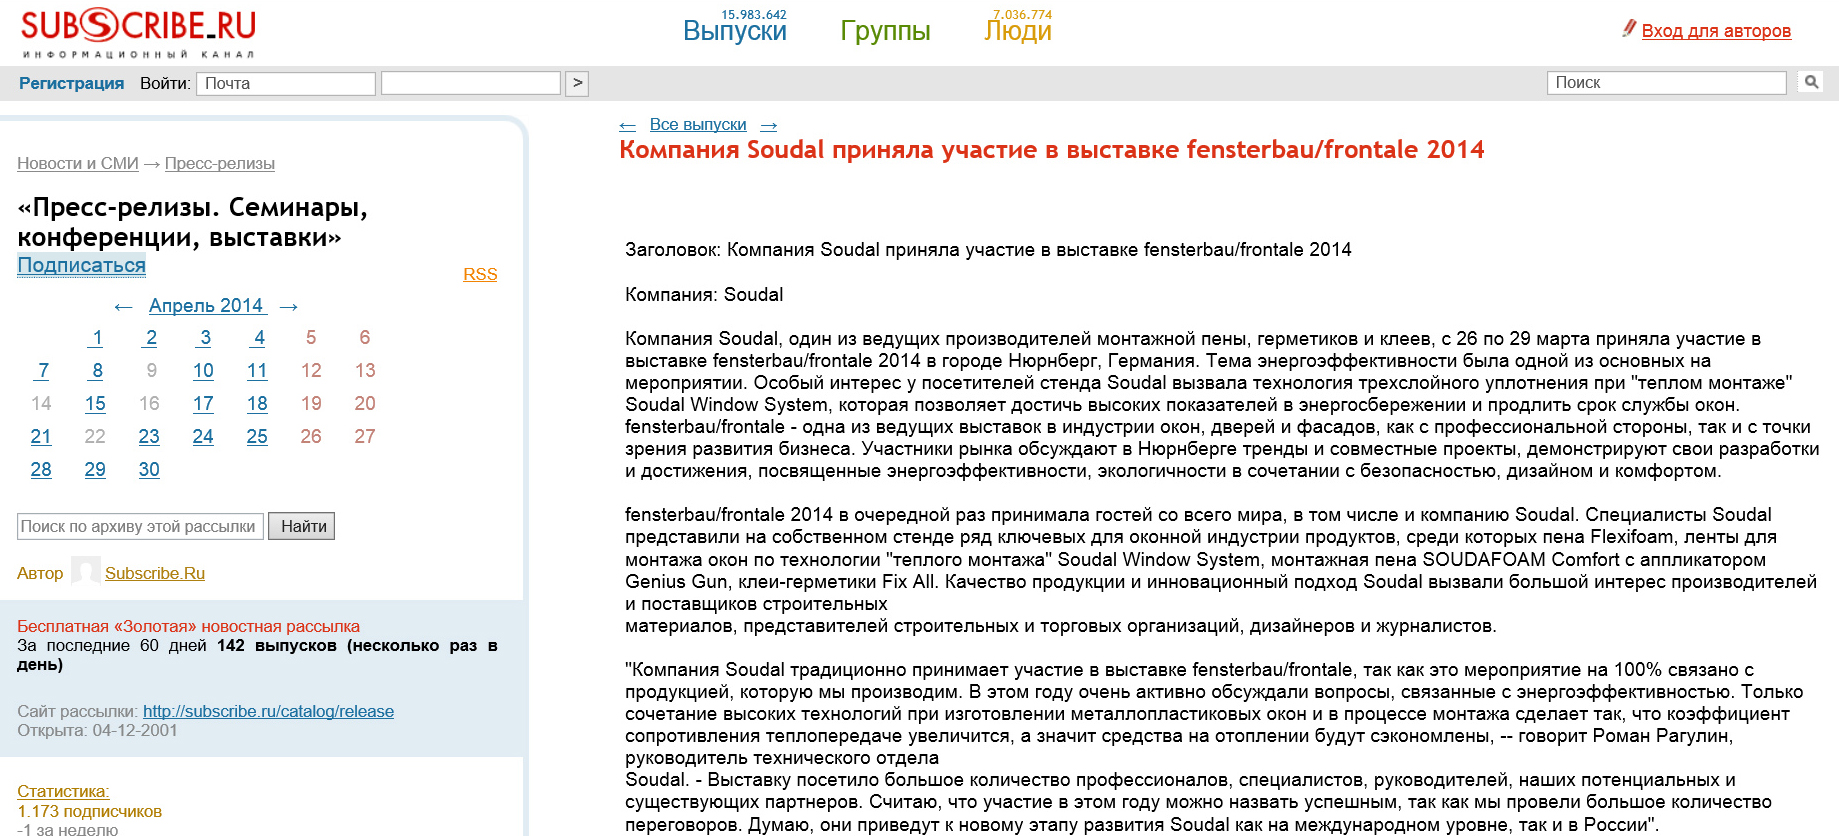Click the Подписаться link
Screen dimensions: 1839x836
82,265
